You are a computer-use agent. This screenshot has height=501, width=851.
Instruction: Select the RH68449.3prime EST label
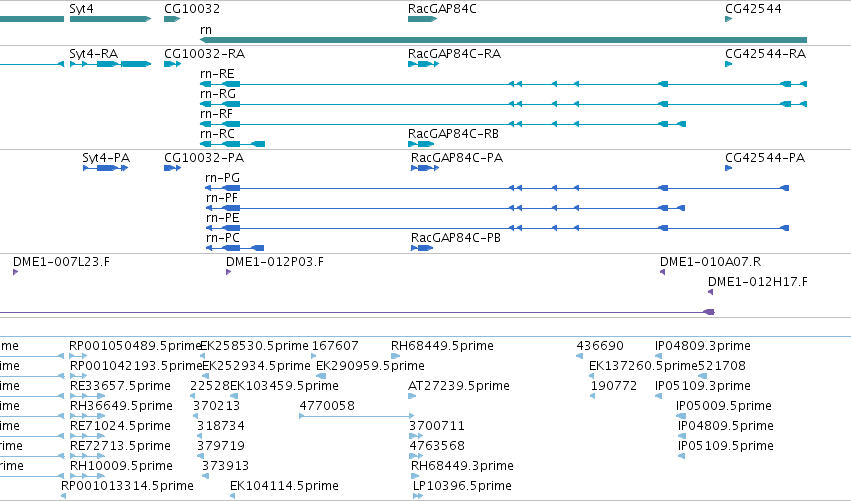point(462,467)
